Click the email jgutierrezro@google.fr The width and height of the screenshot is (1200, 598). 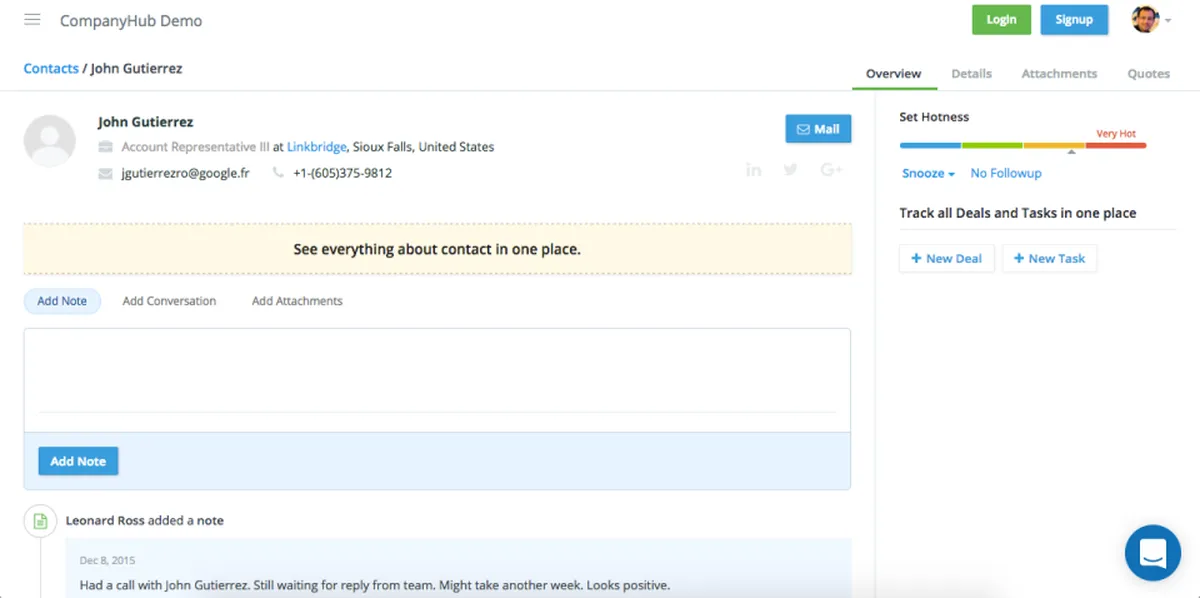[x=185, y=173]
